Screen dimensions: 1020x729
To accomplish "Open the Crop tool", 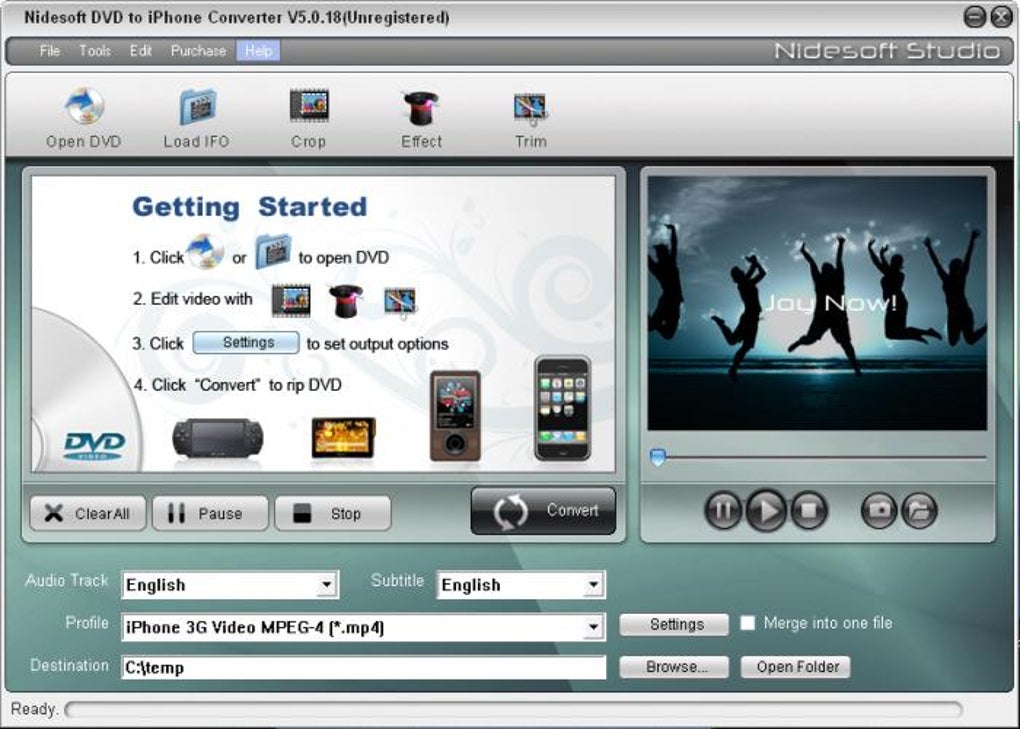I will coord(308,118).
